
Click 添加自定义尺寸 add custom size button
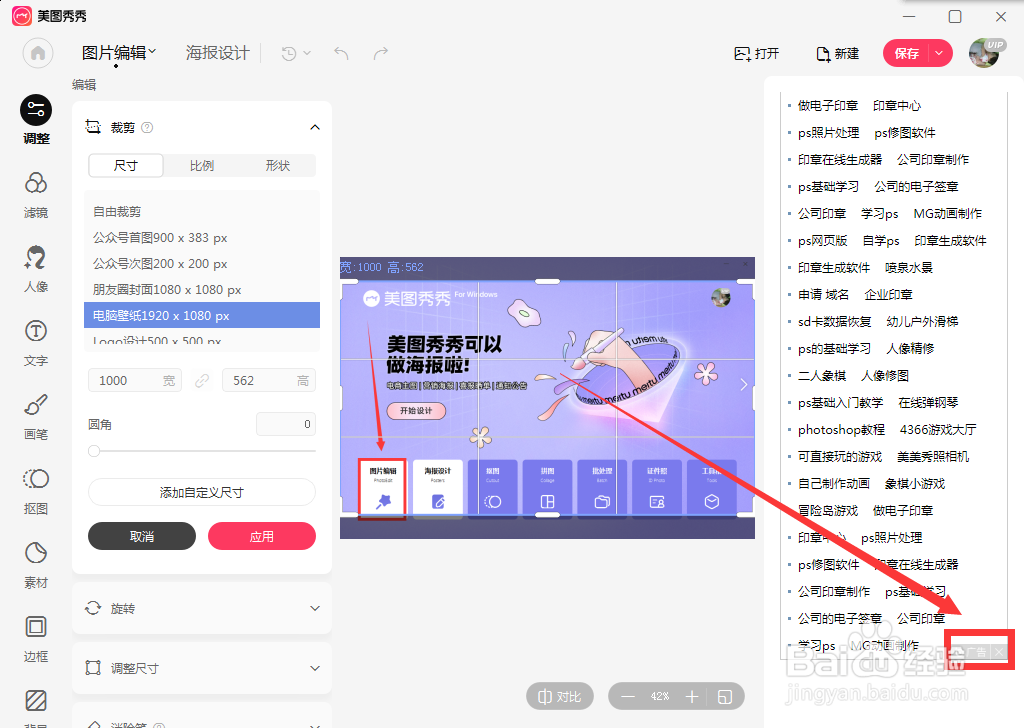click(x=202, y=492)
